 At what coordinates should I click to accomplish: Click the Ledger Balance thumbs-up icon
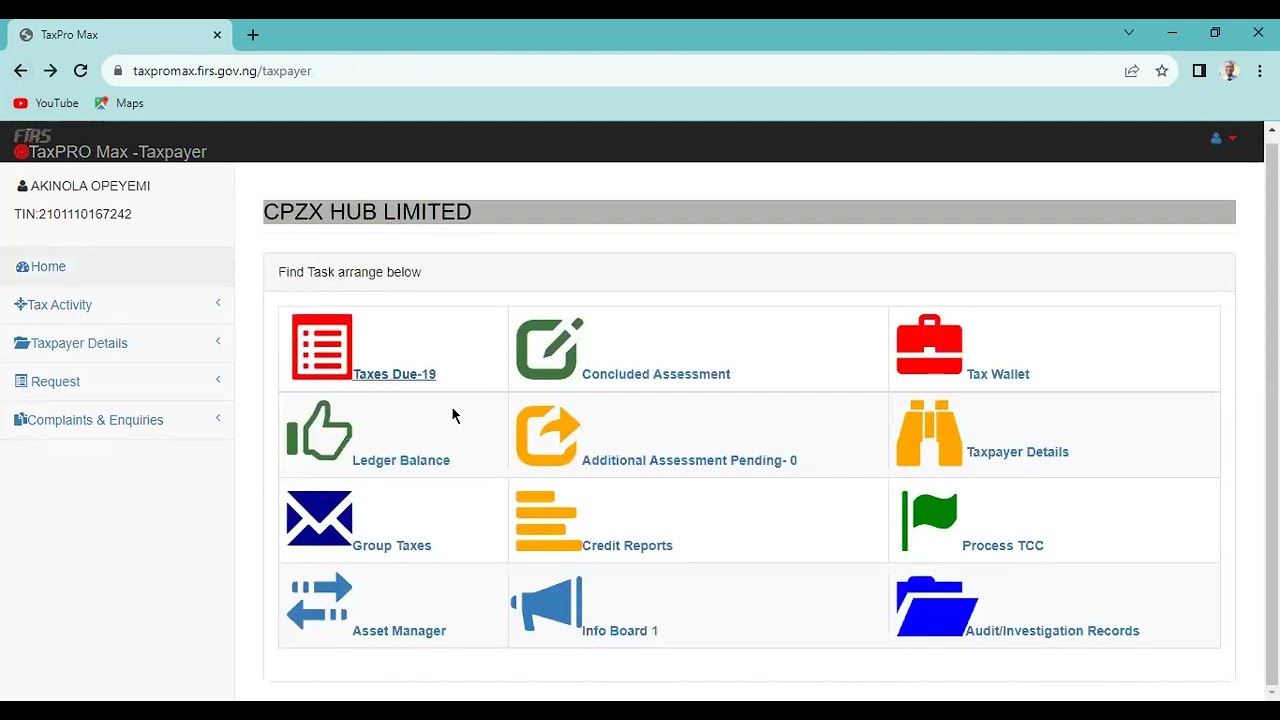pos(319,431)
